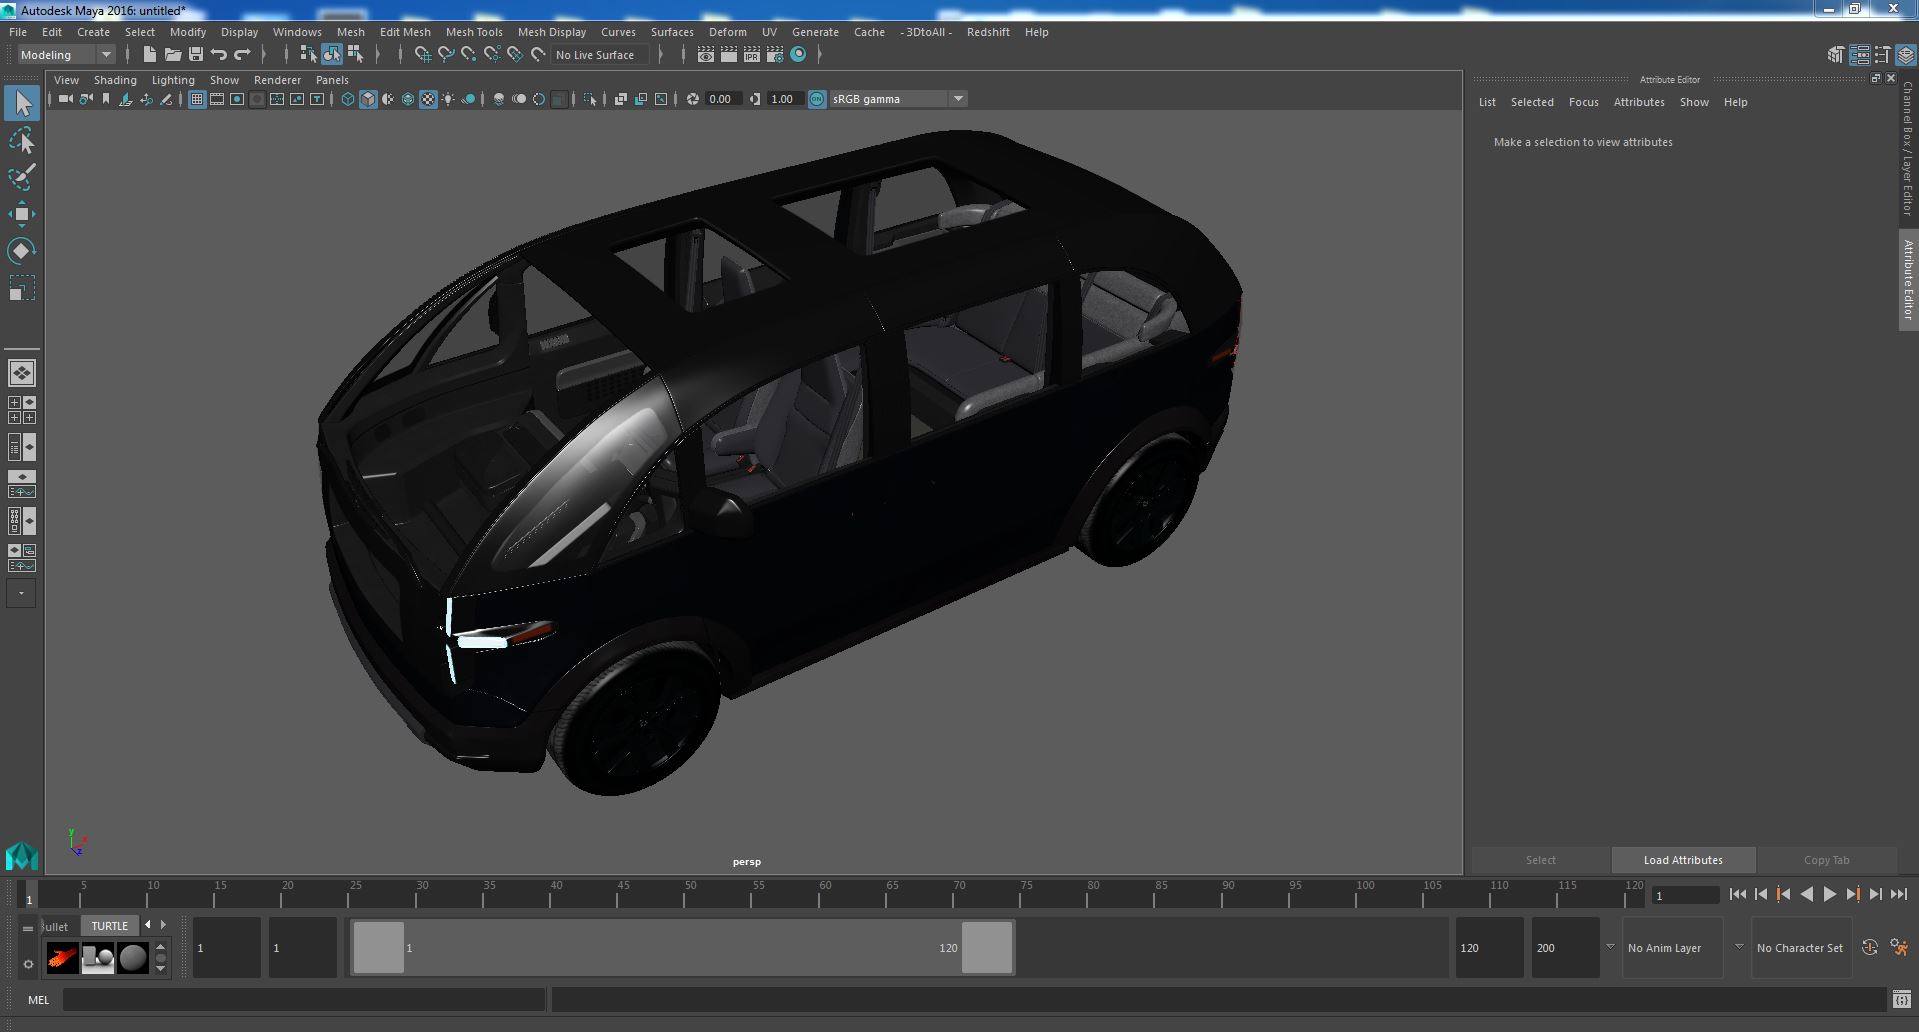Open Attribute Editor Focus menu

click(x=1583, y=102)
